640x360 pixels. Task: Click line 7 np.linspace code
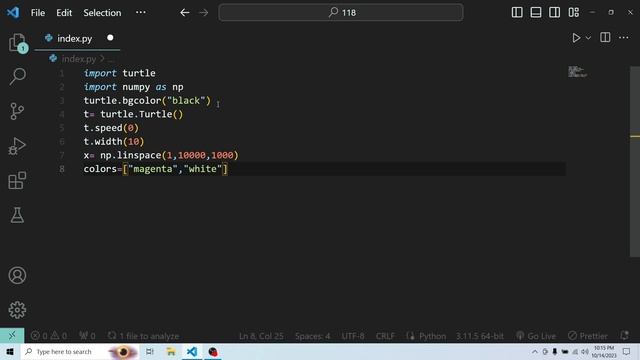(161, 155)
